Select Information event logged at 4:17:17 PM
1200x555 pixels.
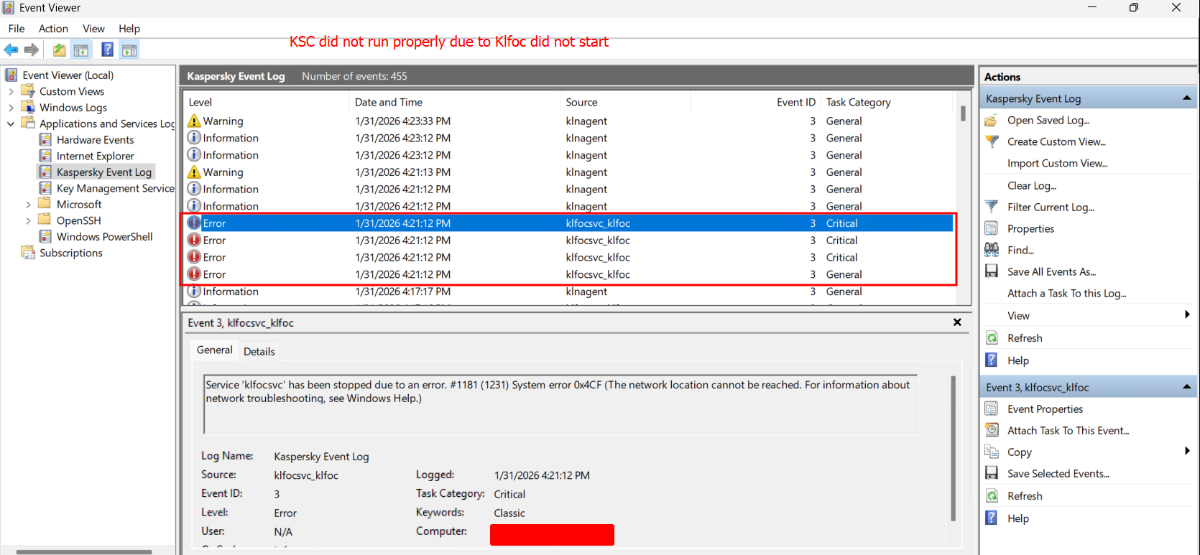(x=568, y=291)
